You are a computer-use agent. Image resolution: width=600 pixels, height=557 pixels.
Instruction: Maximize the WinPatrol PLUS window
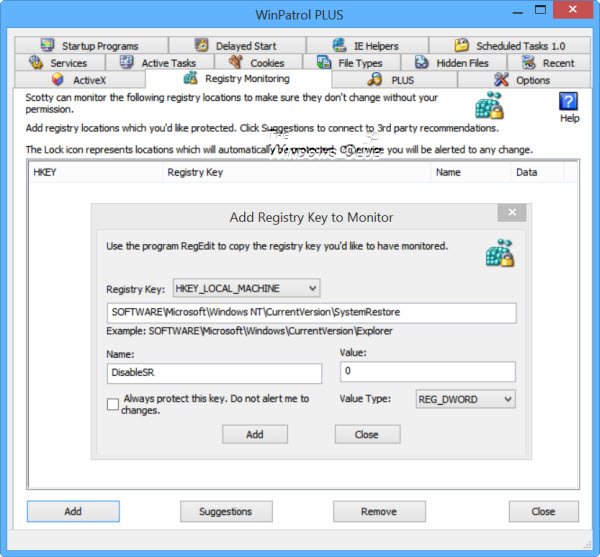pyautogui.click(x=540, y=10)
